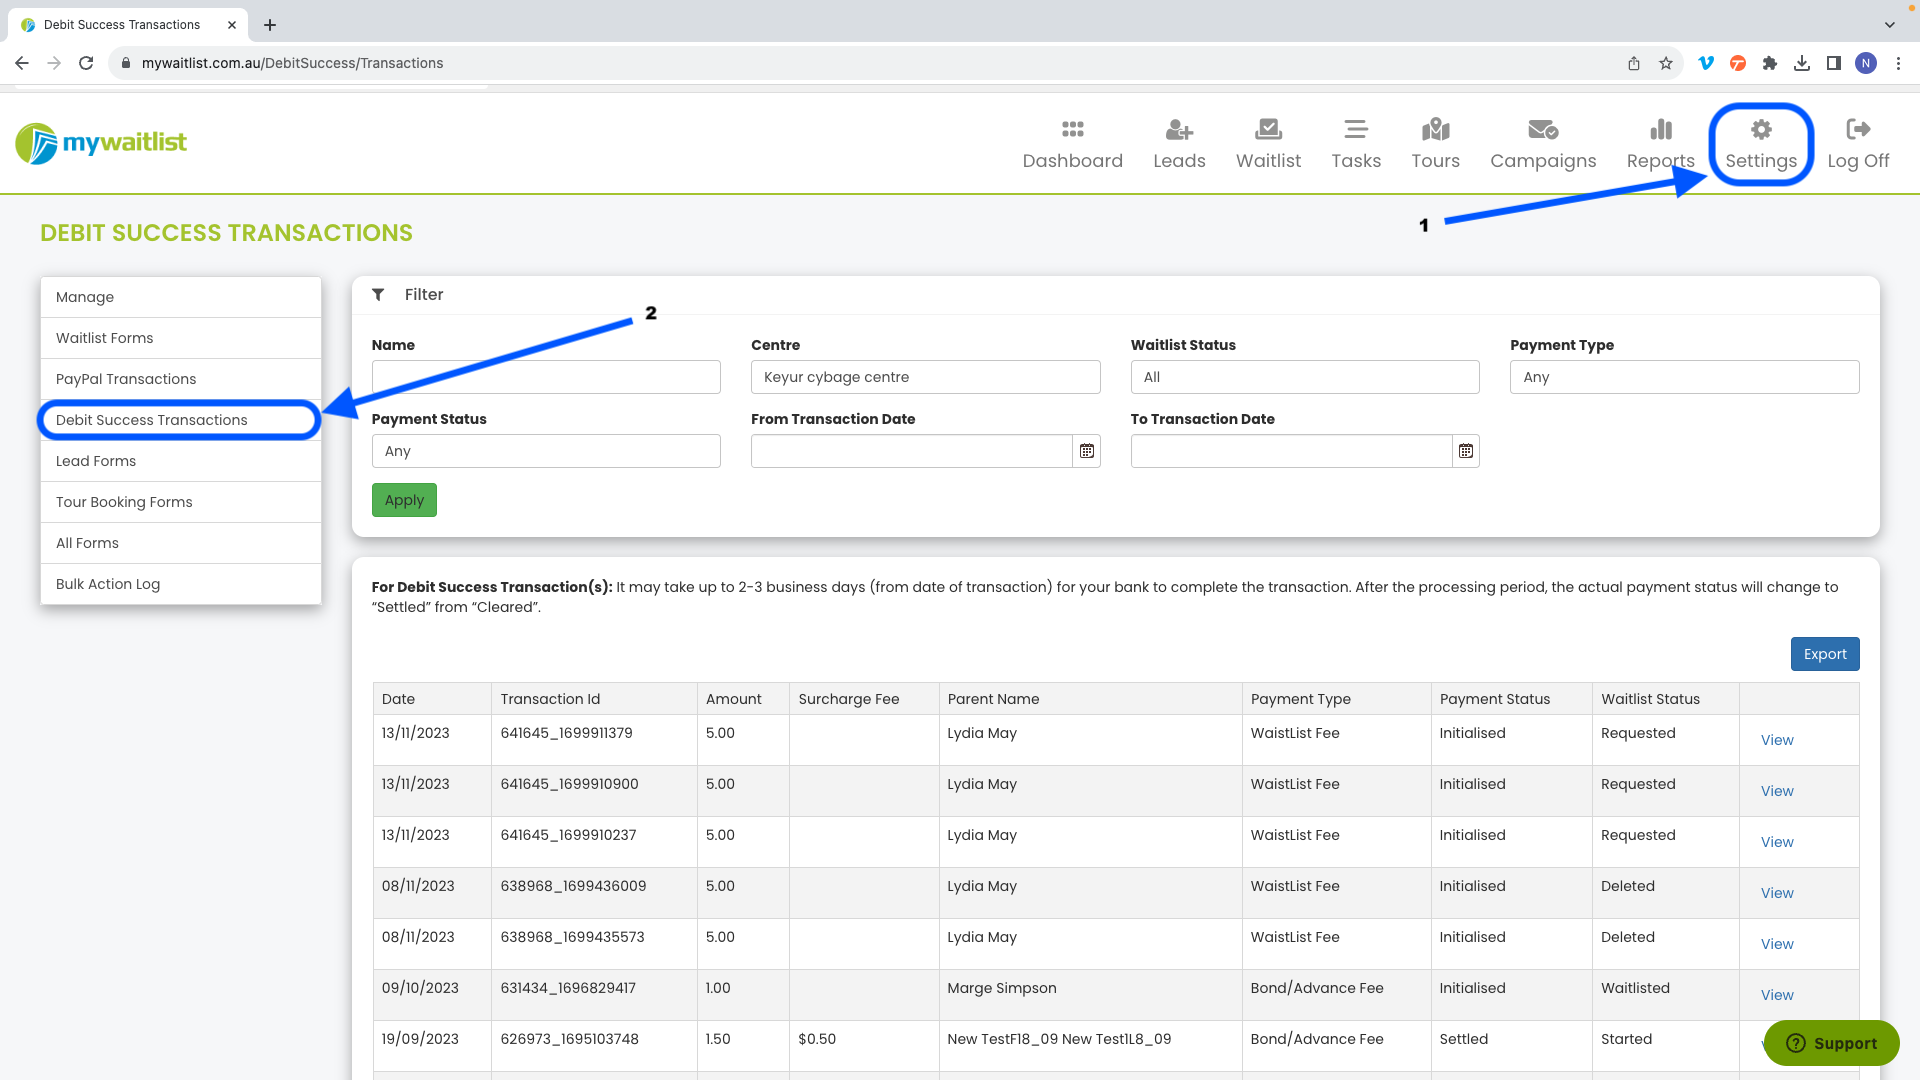Screen dimensions: 1920x1080
Task: Click the Apply filter button
Action: [404, 500]
